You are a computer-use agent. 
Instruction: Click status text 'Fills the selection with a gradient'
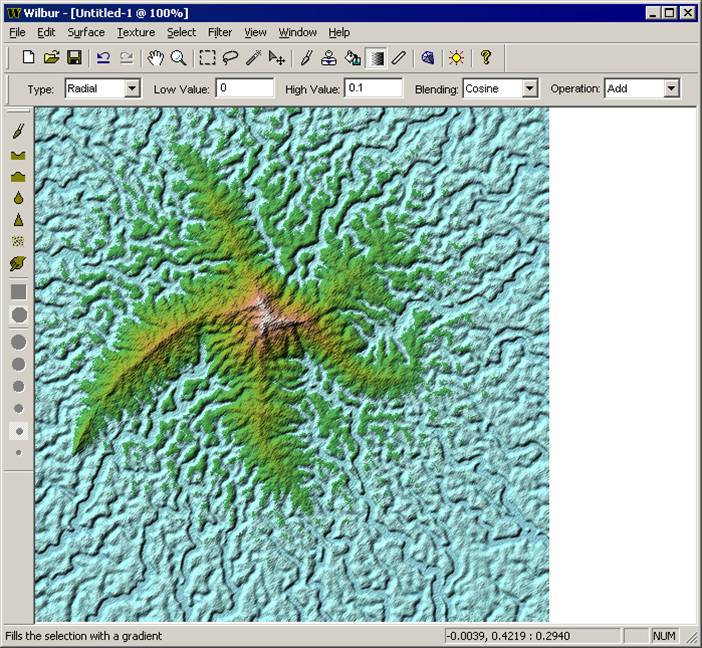click(84, 636)
